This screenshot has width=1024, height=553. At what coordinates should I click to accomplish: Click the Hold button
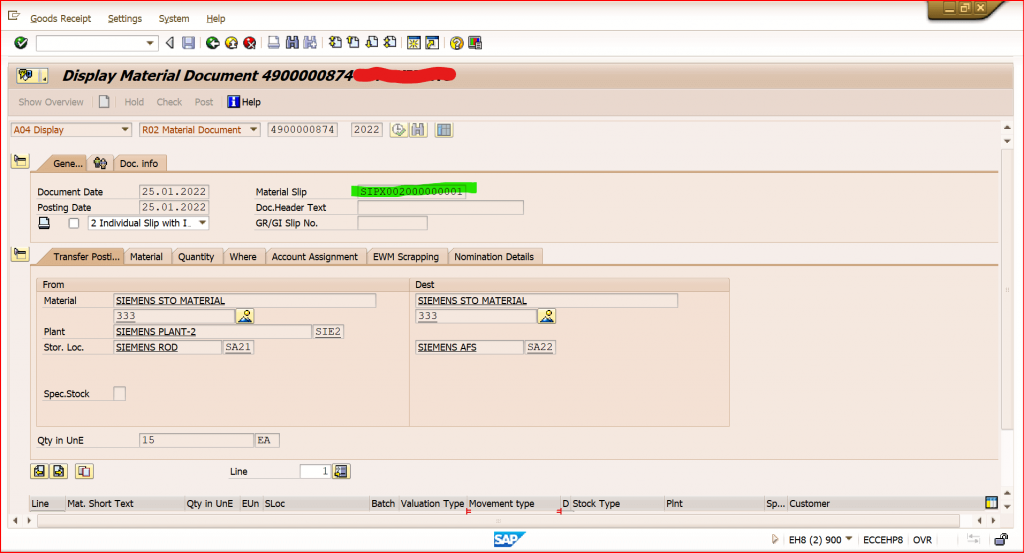tap(134, 102)
